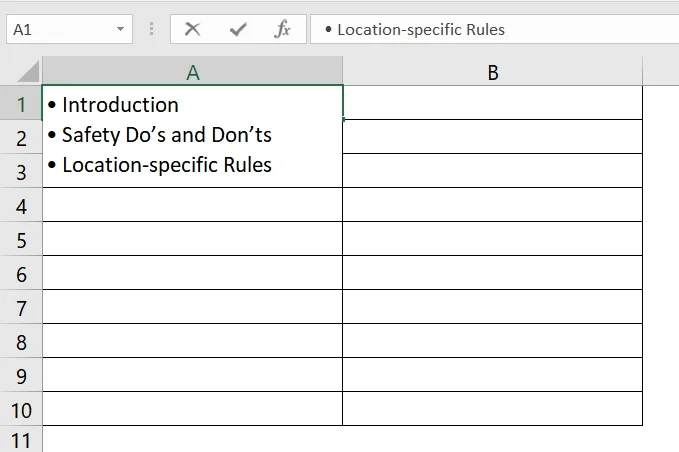679x452 pixels.
Task: Select cell B2
Action: [493, 136]
